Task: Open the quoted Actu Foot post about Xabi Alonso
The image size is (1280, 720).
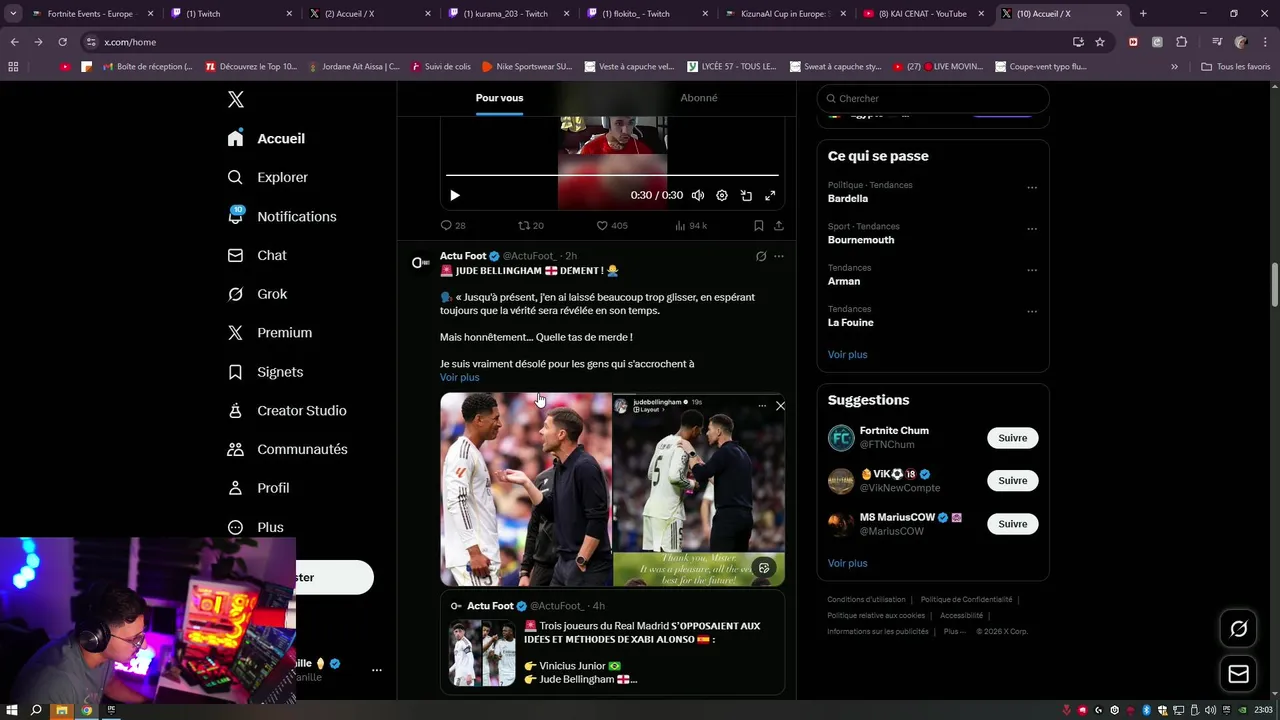Action: click(612, 644)
